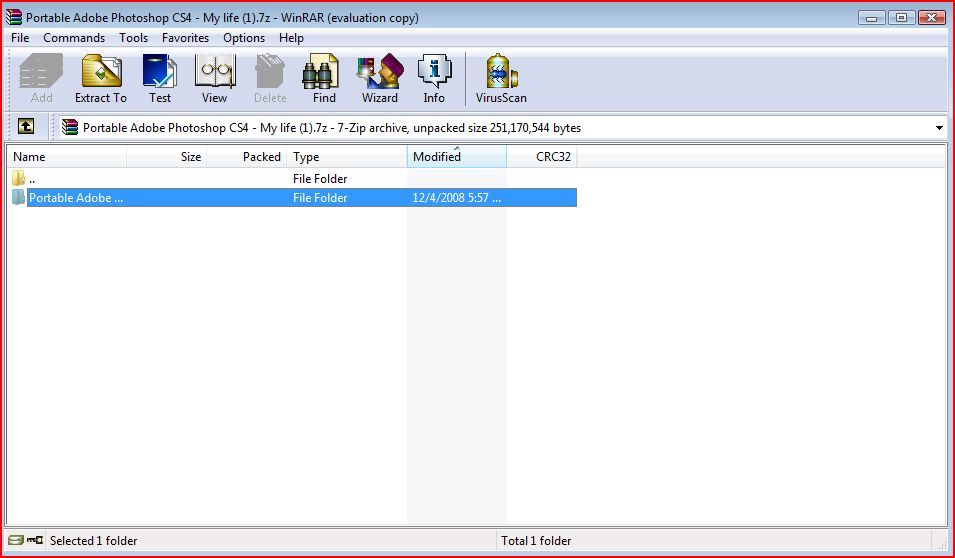
Task: Click WinRAR title bar application icon
Action: pos(13,18)
